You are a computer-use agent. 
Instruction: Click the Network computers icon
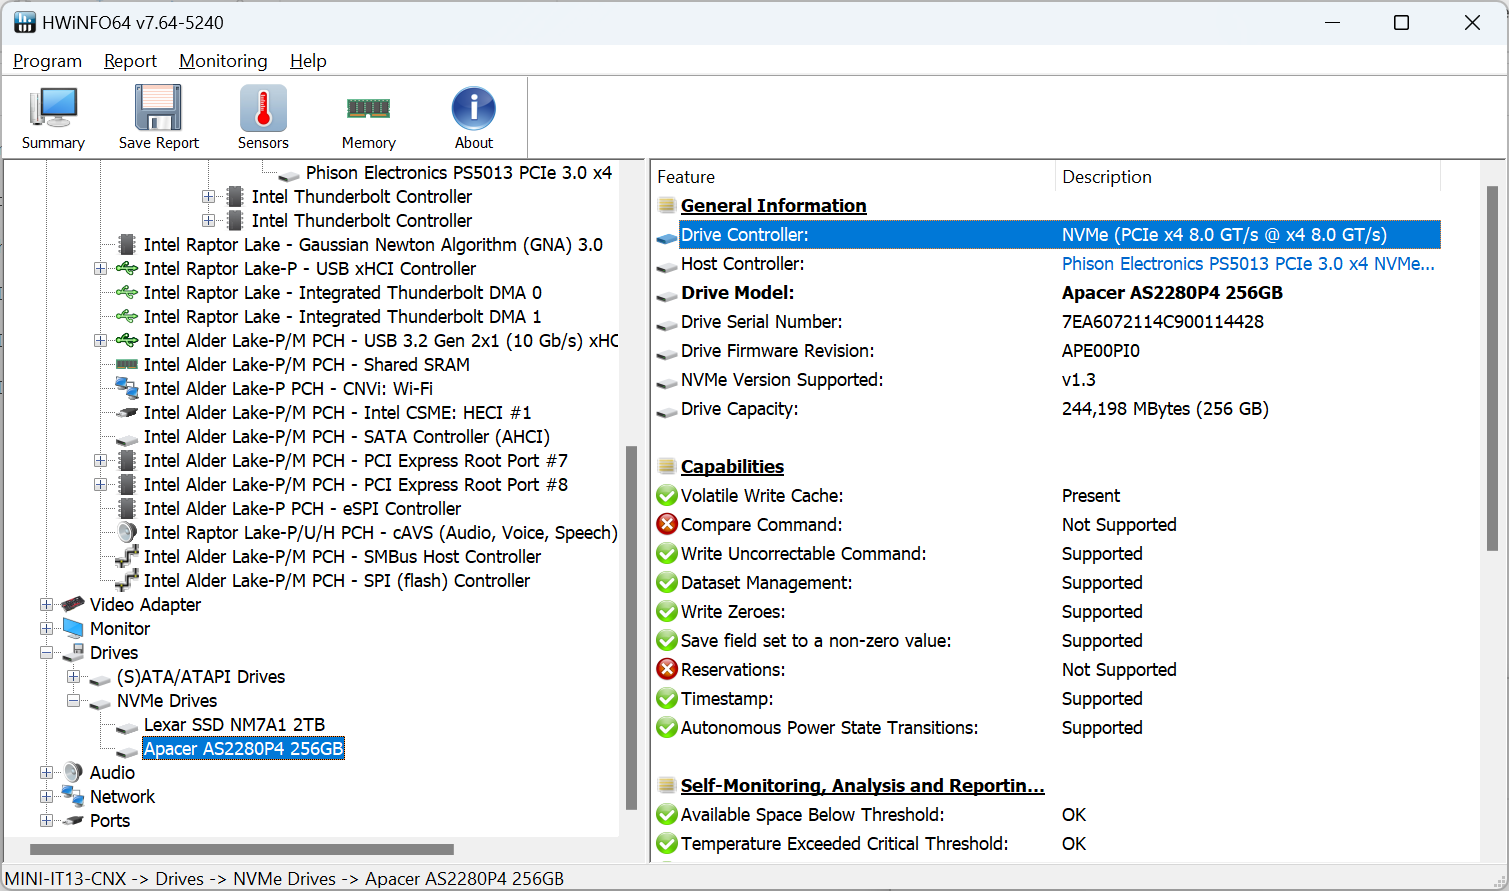[73, 796]
